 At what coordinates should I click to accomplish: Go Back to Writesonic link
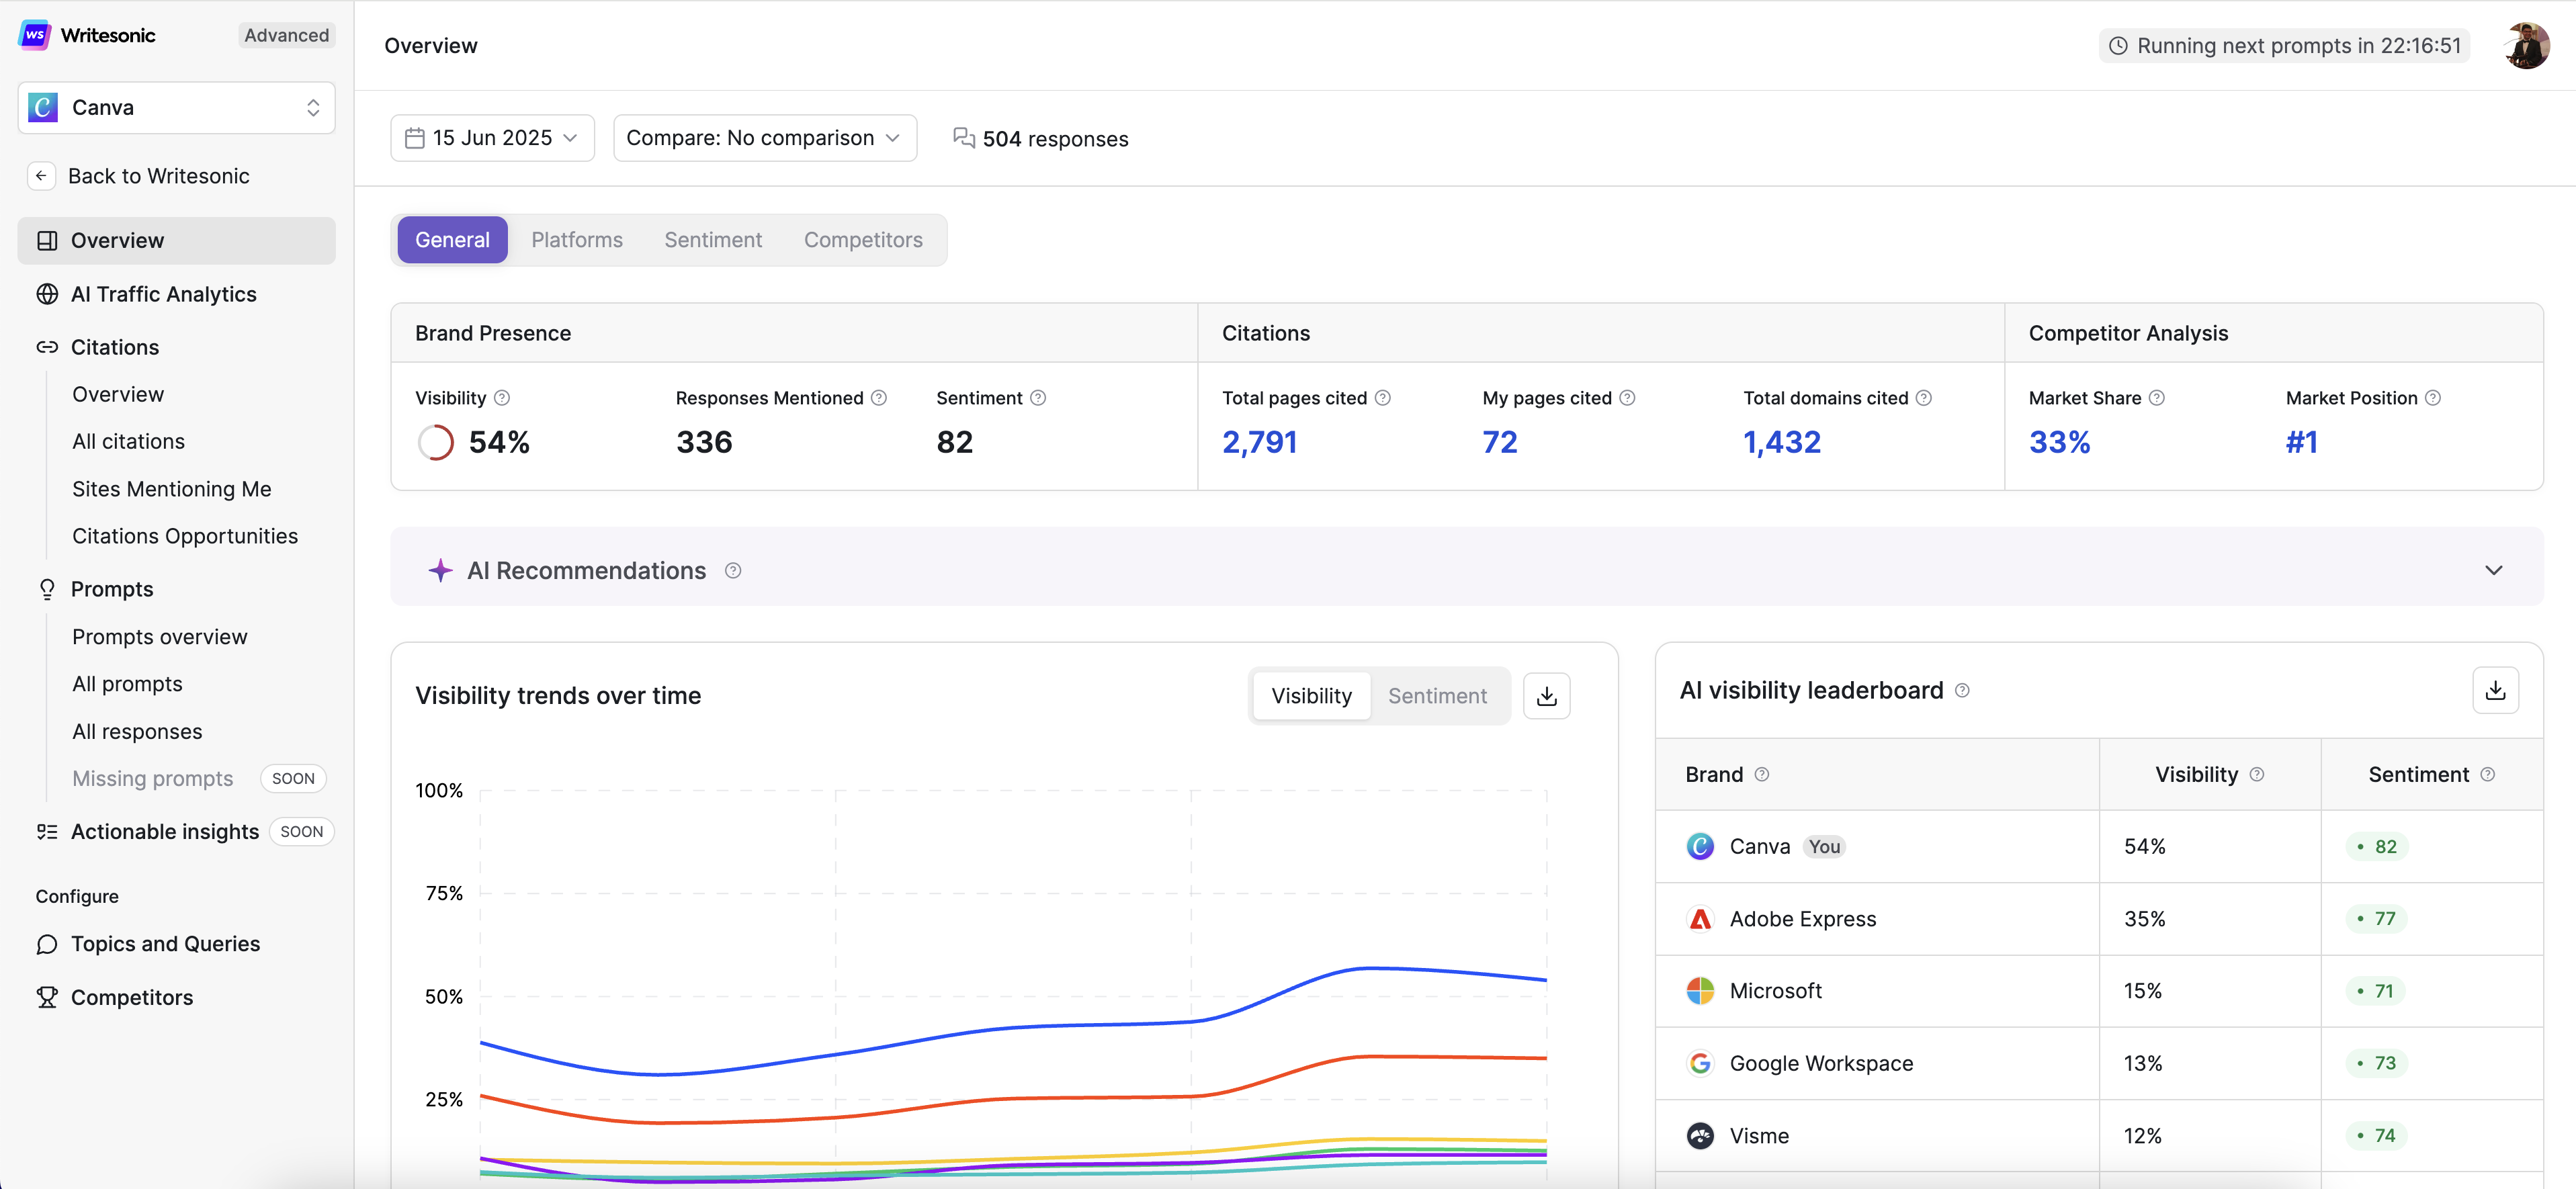(159, 176)
